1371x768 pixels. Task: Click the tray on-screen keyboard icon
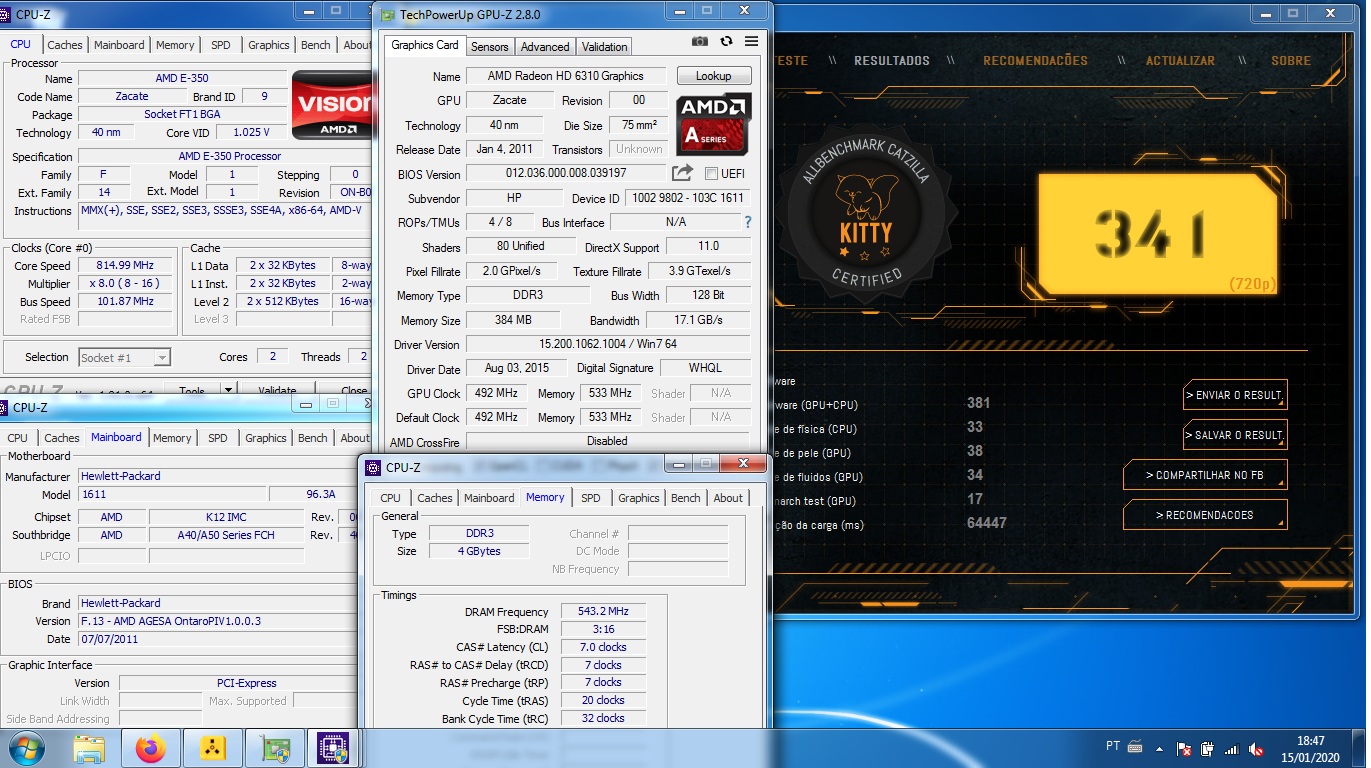[1135, 747]
